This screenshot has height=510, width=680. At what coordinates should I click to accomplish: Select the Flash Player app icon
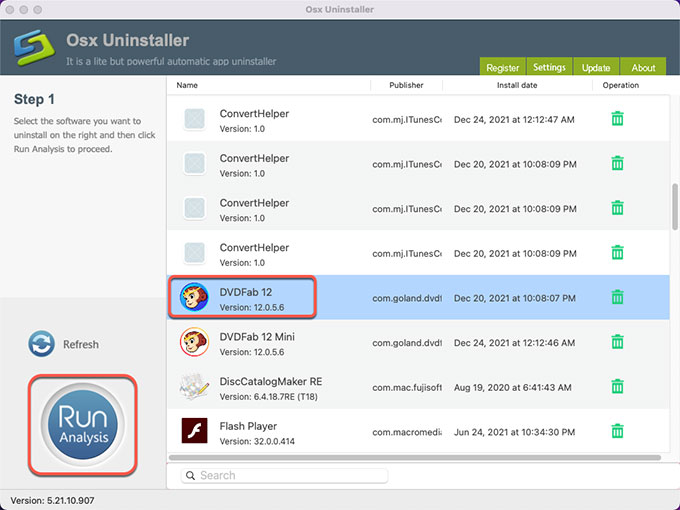[x=194, y=431]
